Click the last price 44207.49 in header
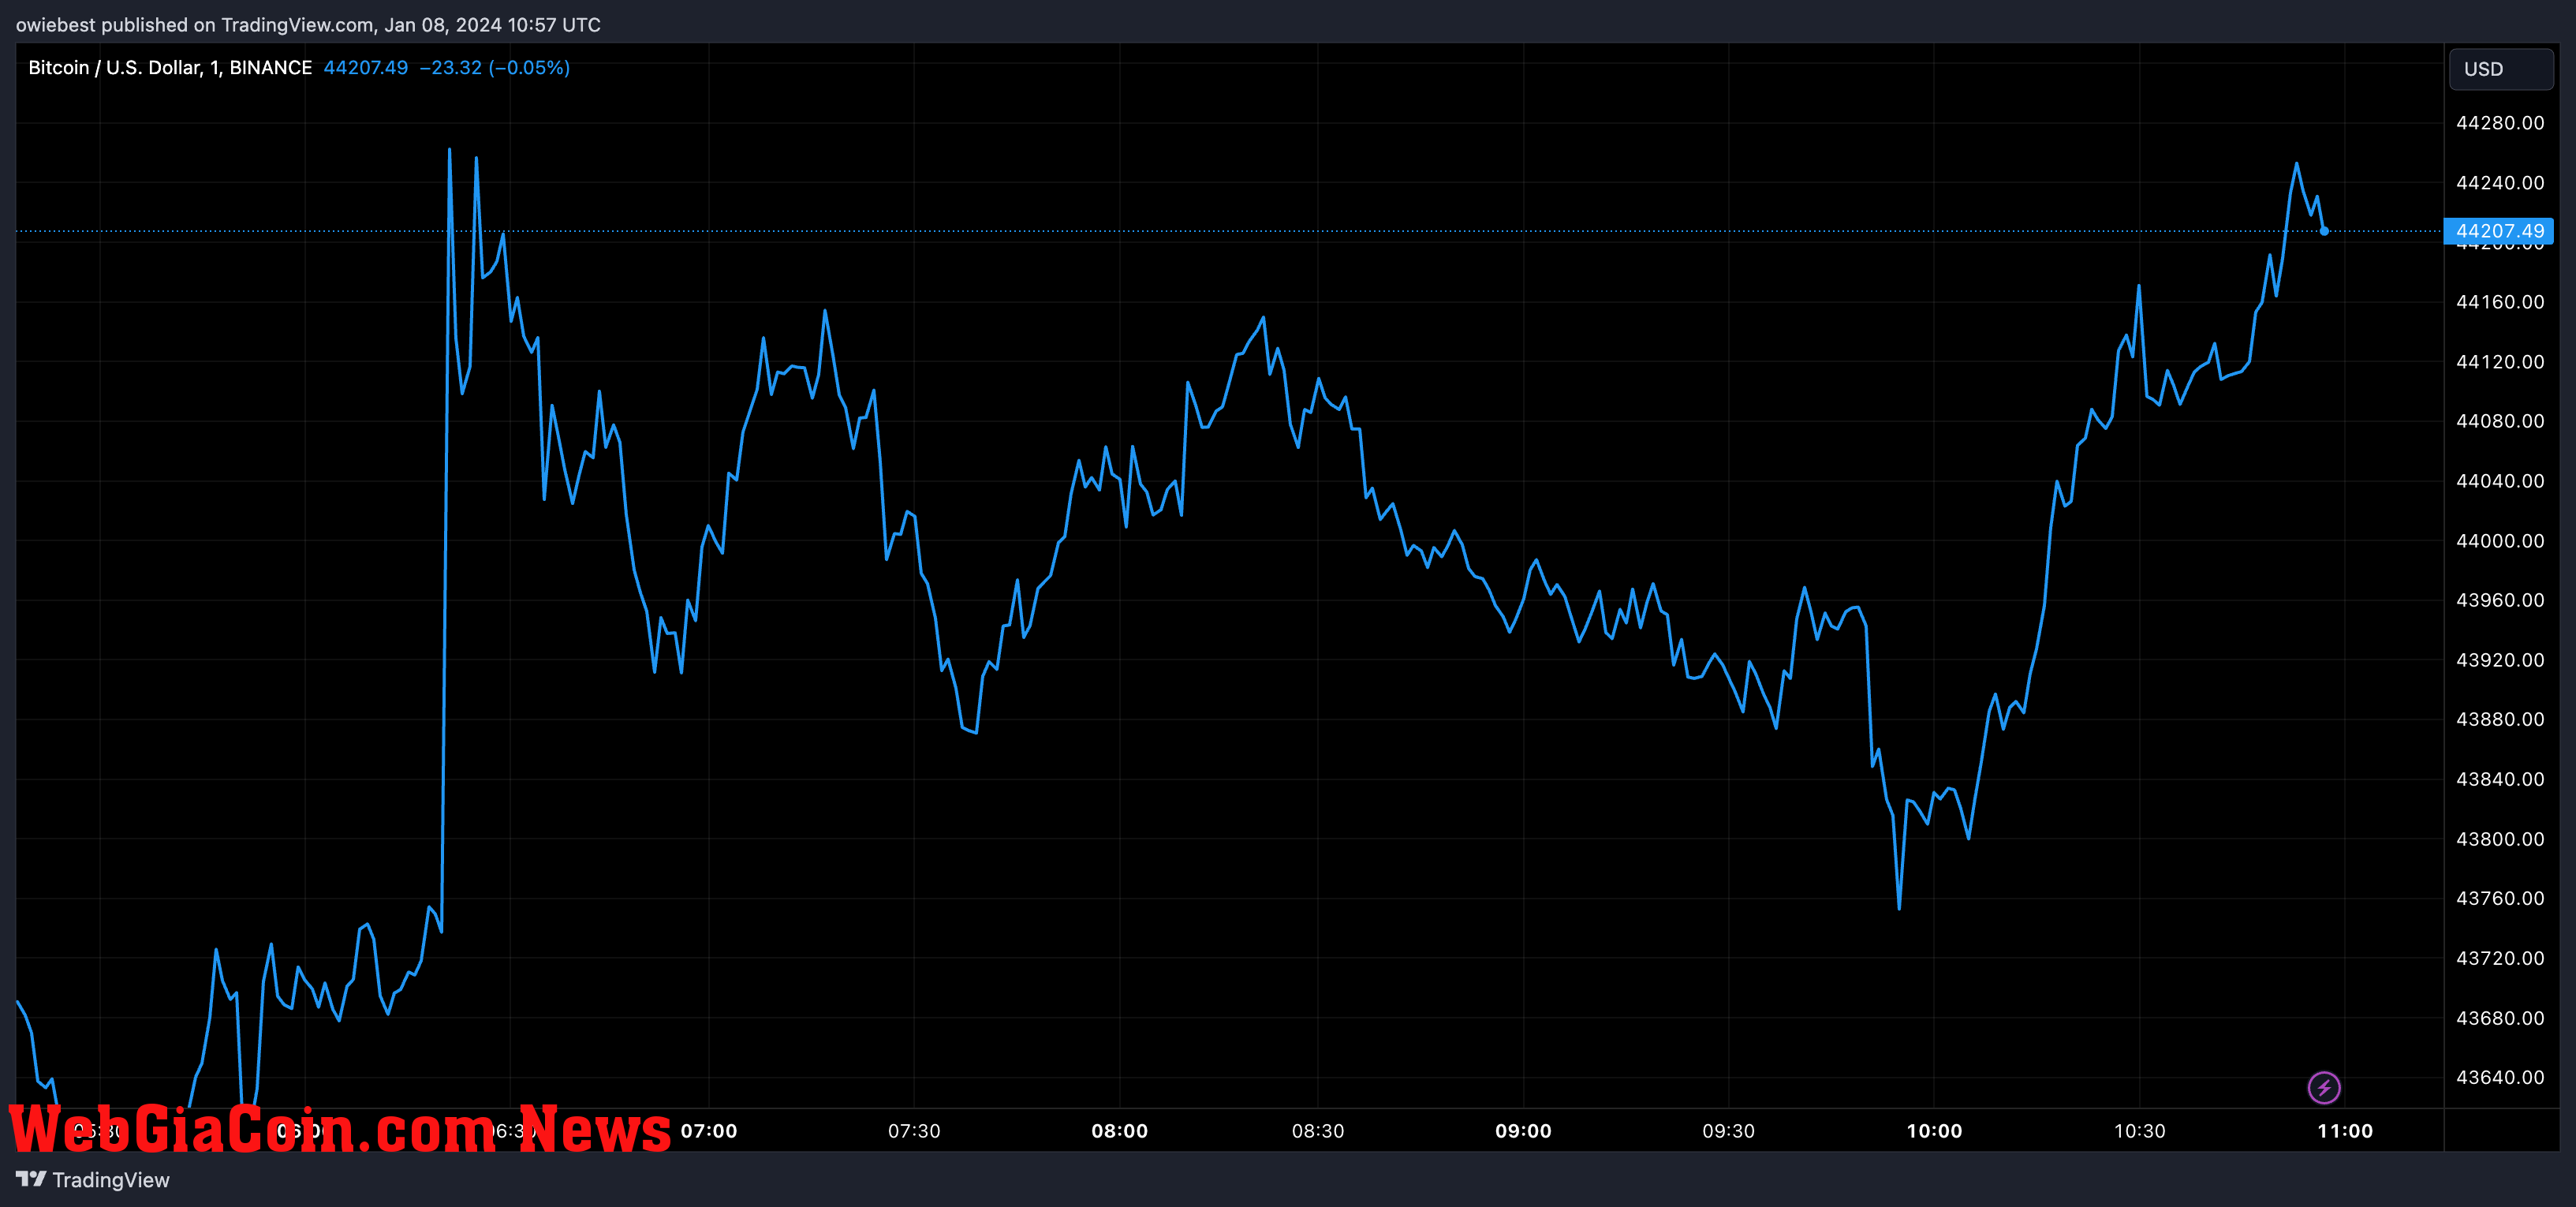Viewport: 2576px width, 1207px height. [366, 67]
